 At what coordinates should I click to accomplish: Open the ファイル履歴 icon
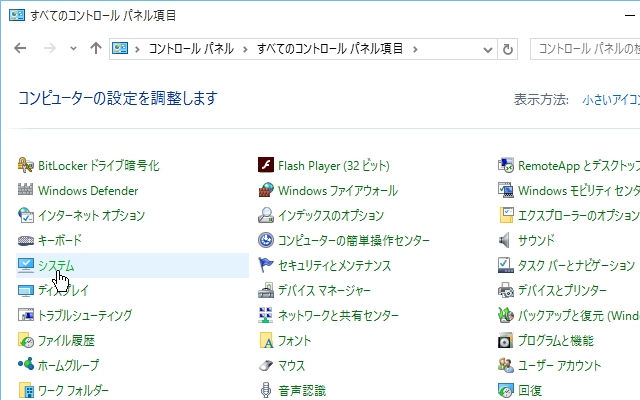click(26, 340)
